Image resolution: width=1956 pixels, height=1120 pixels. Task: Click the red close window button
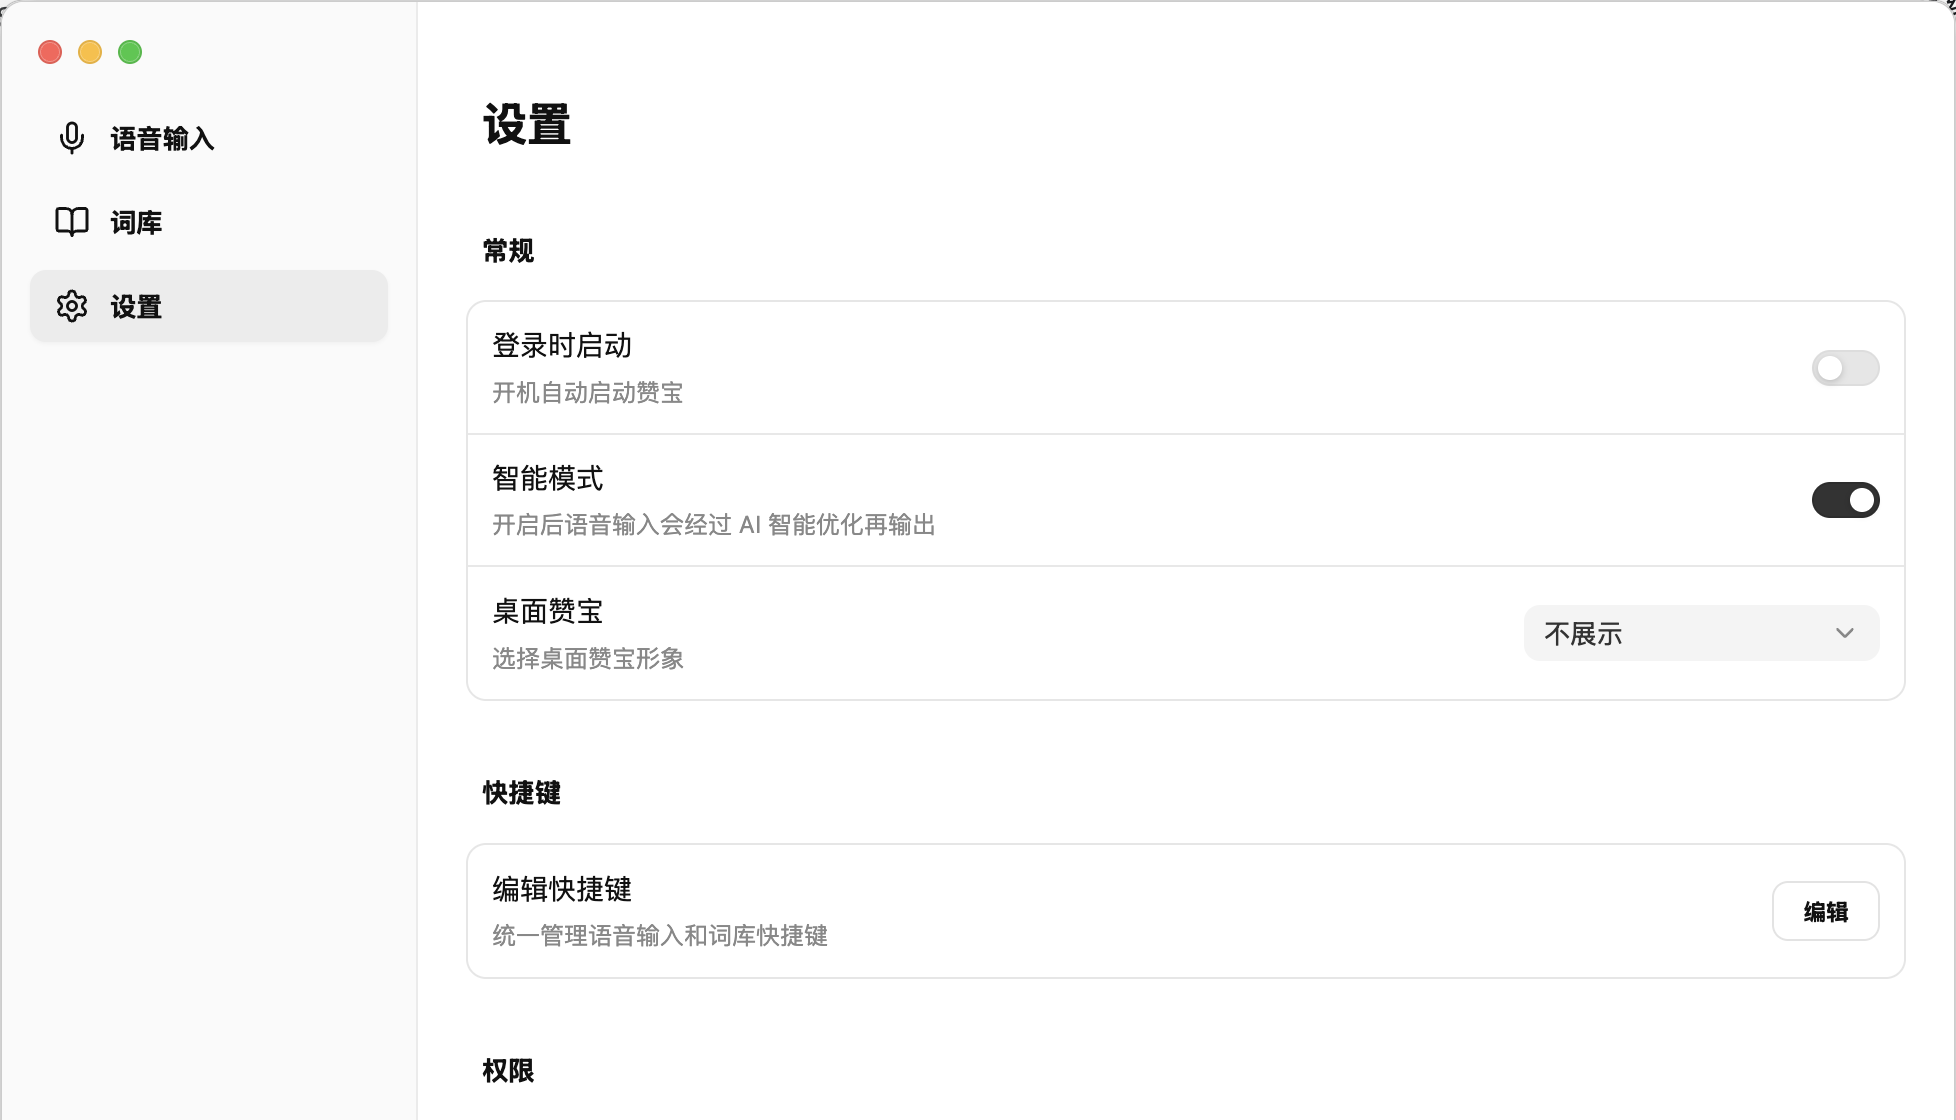[x=50, y=52]
